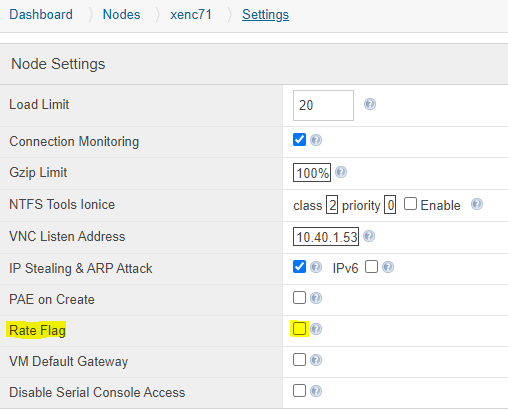Enable Disable Serial Console Access checkbox
This screenshot has height=410, width=508.
point(299,391)
